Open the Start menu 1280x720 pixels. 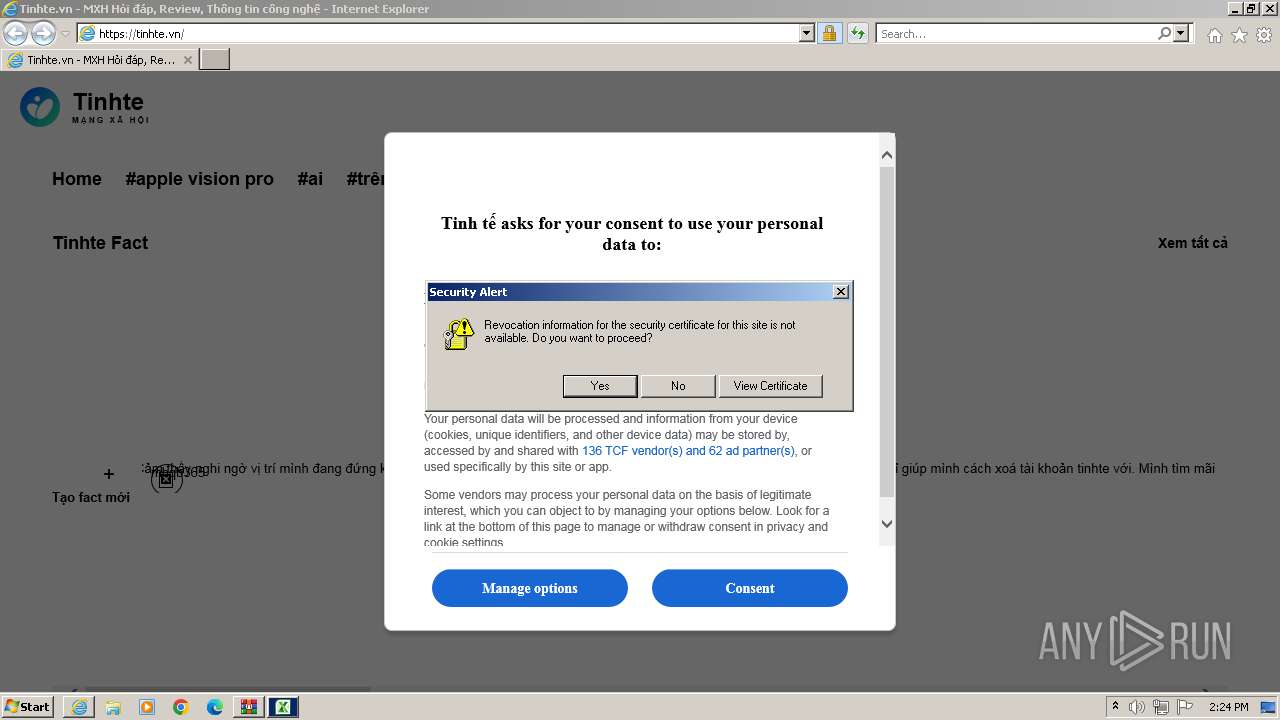pos(27,707)
